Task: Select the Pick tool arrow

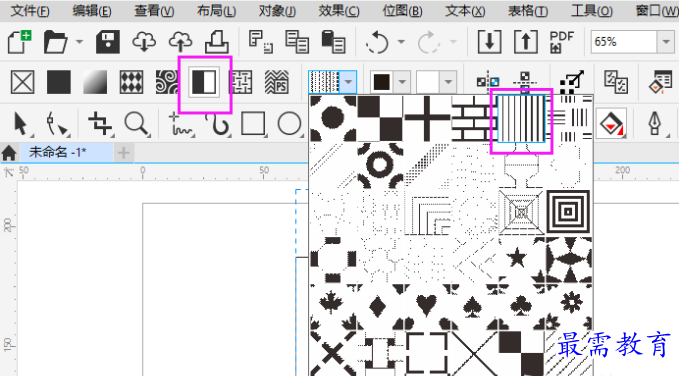Action: tap(21, 123)
